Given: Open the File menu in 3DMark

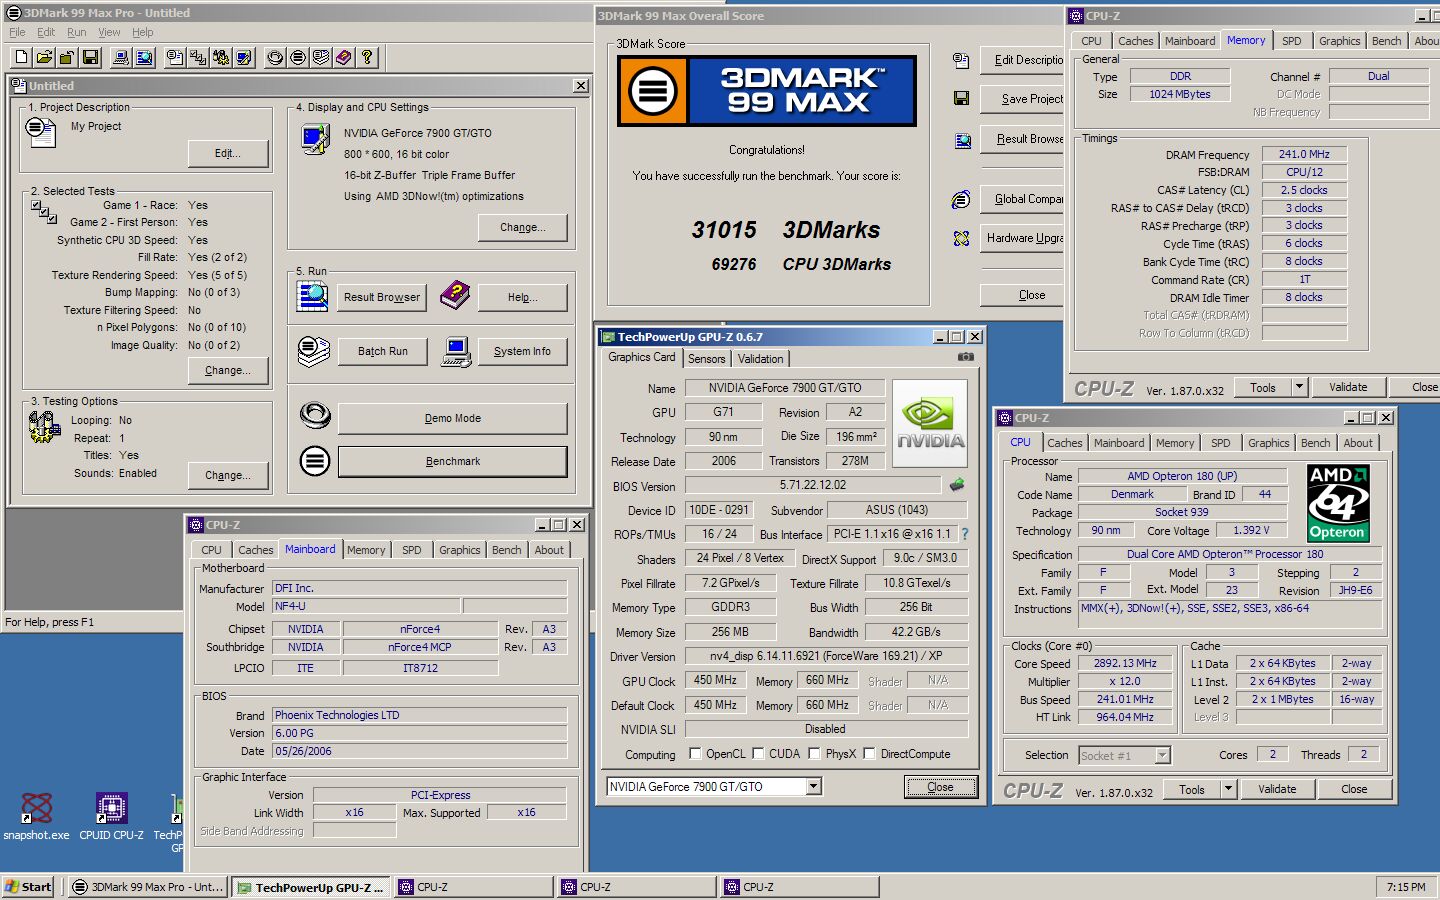Looking at the screenshot, I should point(17,32).
